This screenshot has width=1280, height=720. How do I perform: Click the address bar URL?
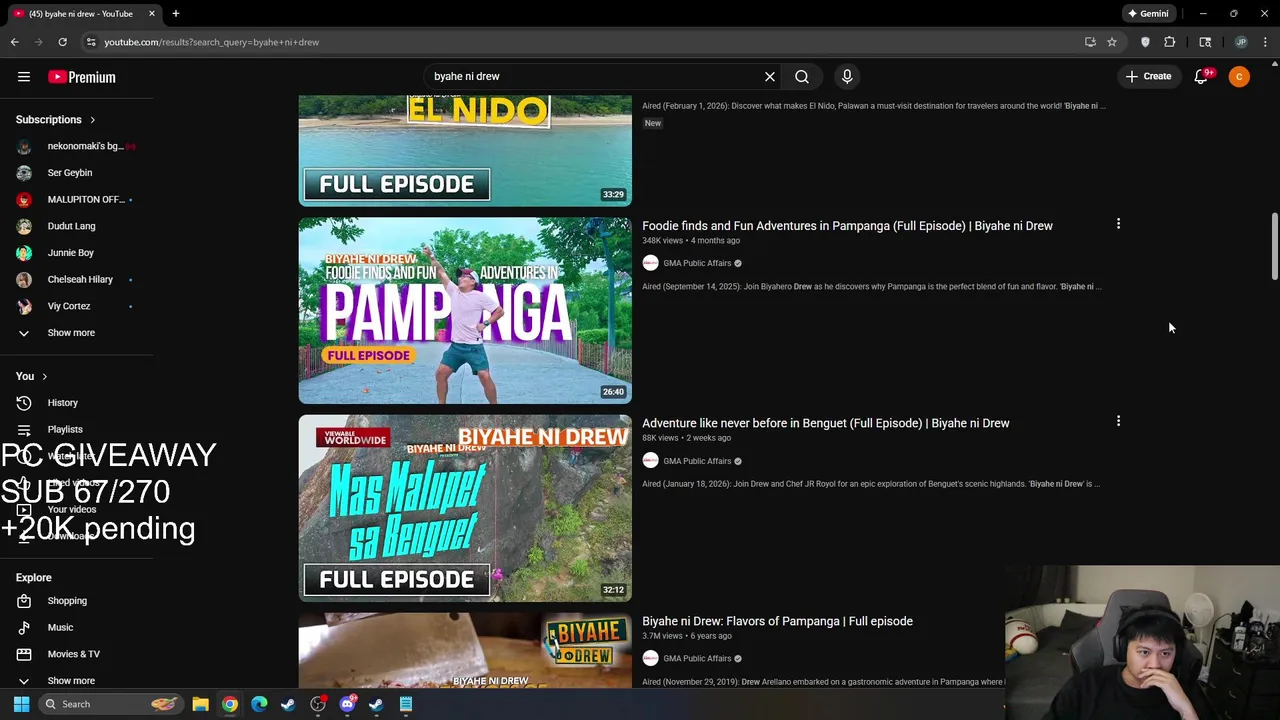coord(212,42)
